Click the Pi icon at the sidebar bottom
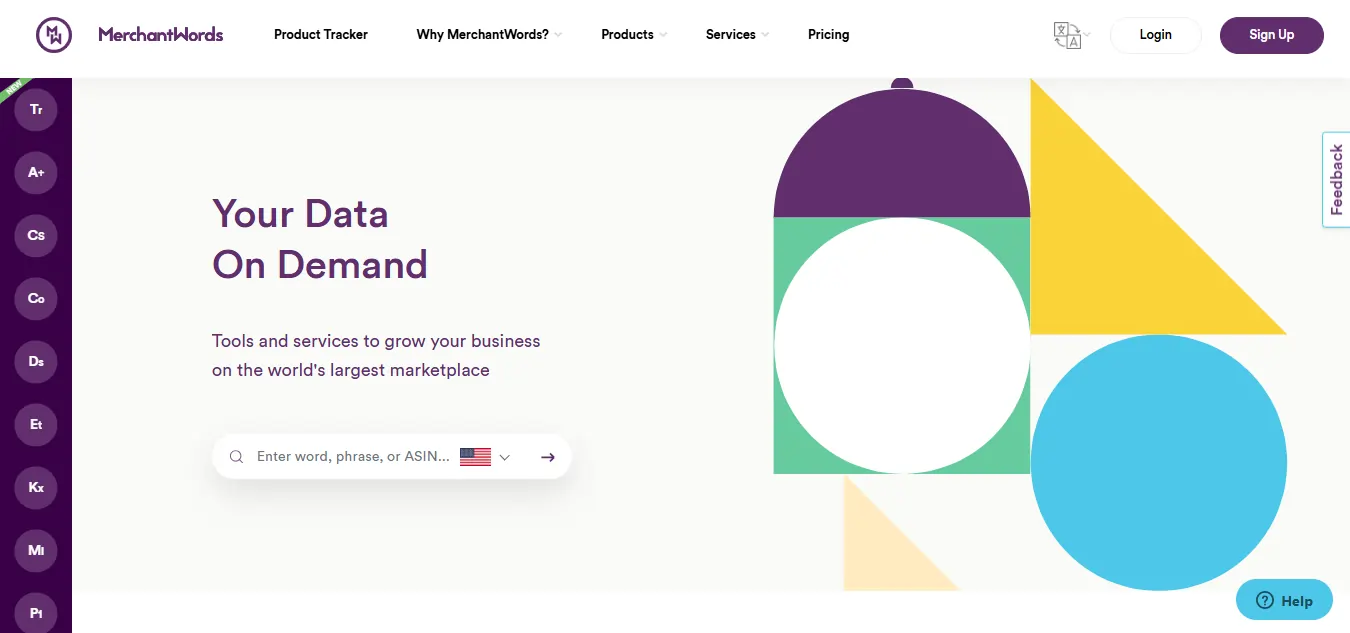 (x=35, y=612)
